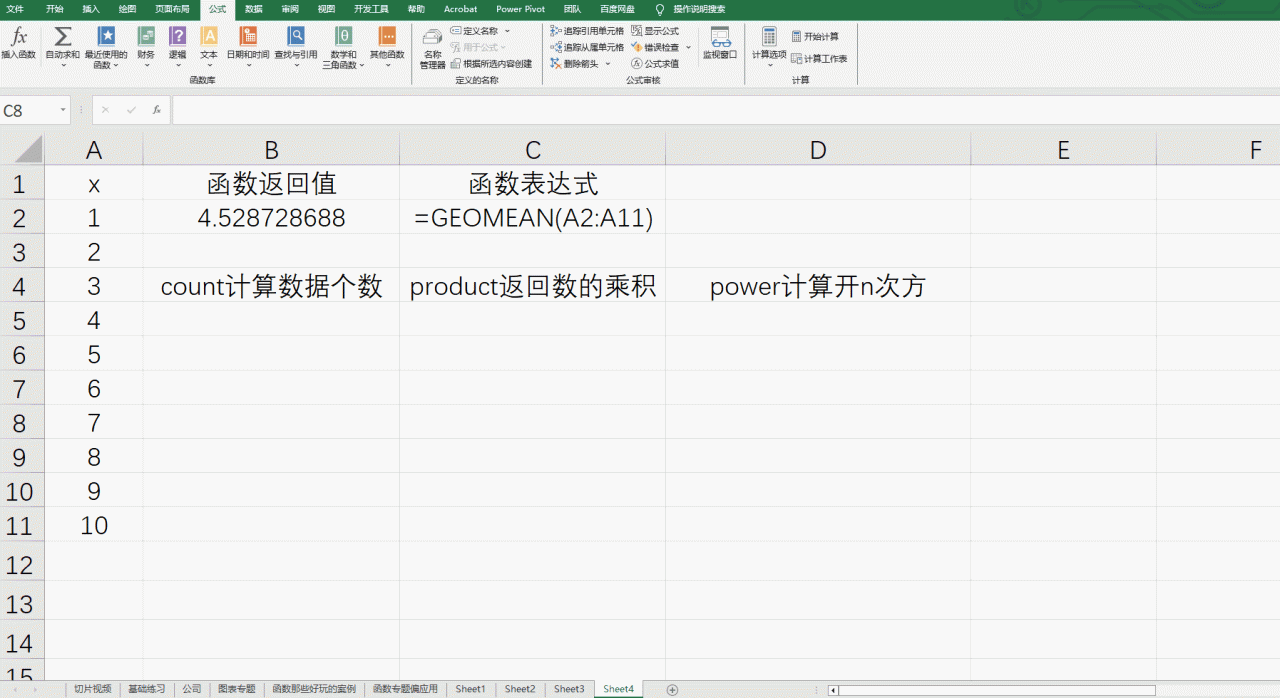Viewport: 1280px width, 698px height.
Task: Expand the Define Name (定义名称) dropdown arrow
Action: point(506,31)
